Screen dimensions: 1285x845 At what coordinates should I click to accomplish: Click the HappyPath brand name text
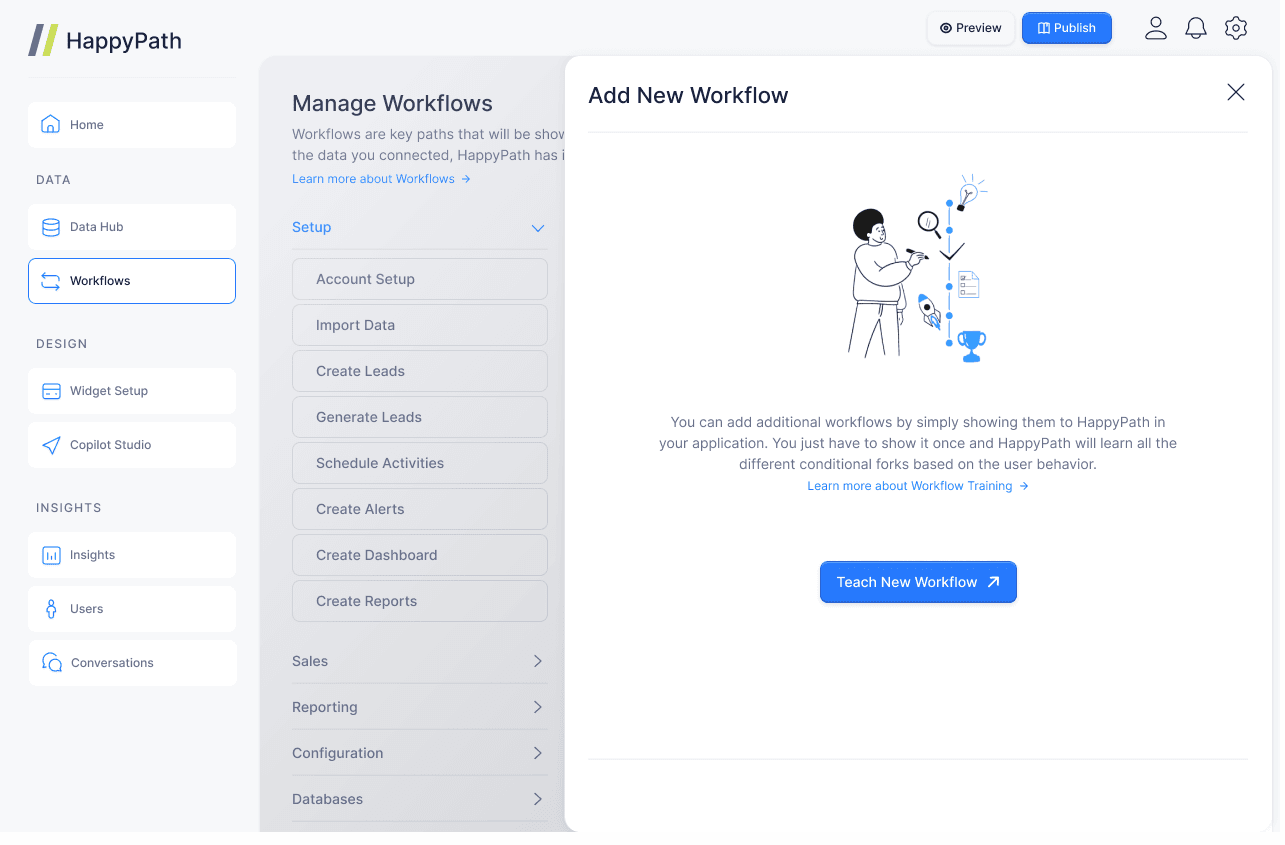[124, 41]
